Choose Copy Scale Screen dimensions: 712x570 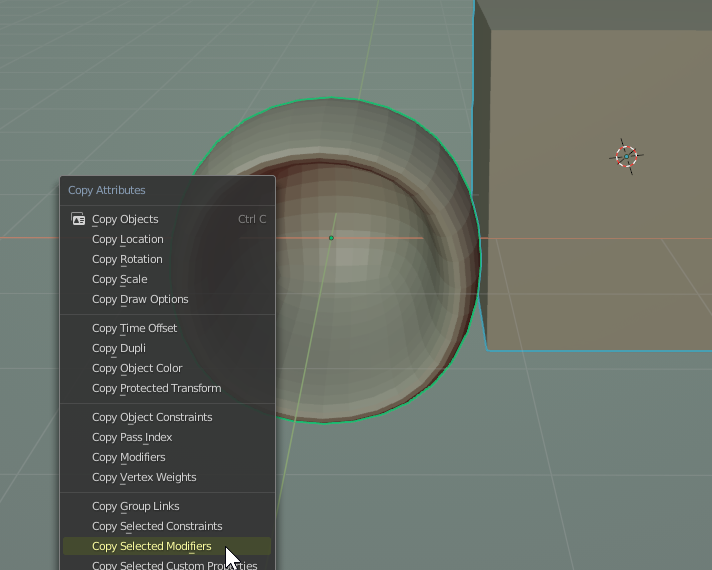point(167,279)
